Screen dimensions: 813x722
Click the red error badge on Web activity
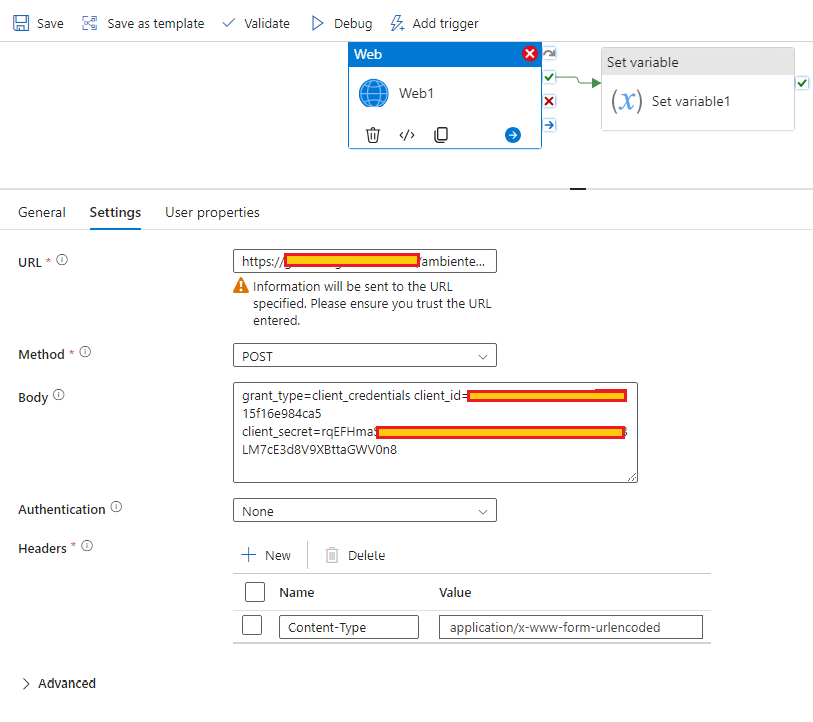pyautogui.click(x=529, y=53)
